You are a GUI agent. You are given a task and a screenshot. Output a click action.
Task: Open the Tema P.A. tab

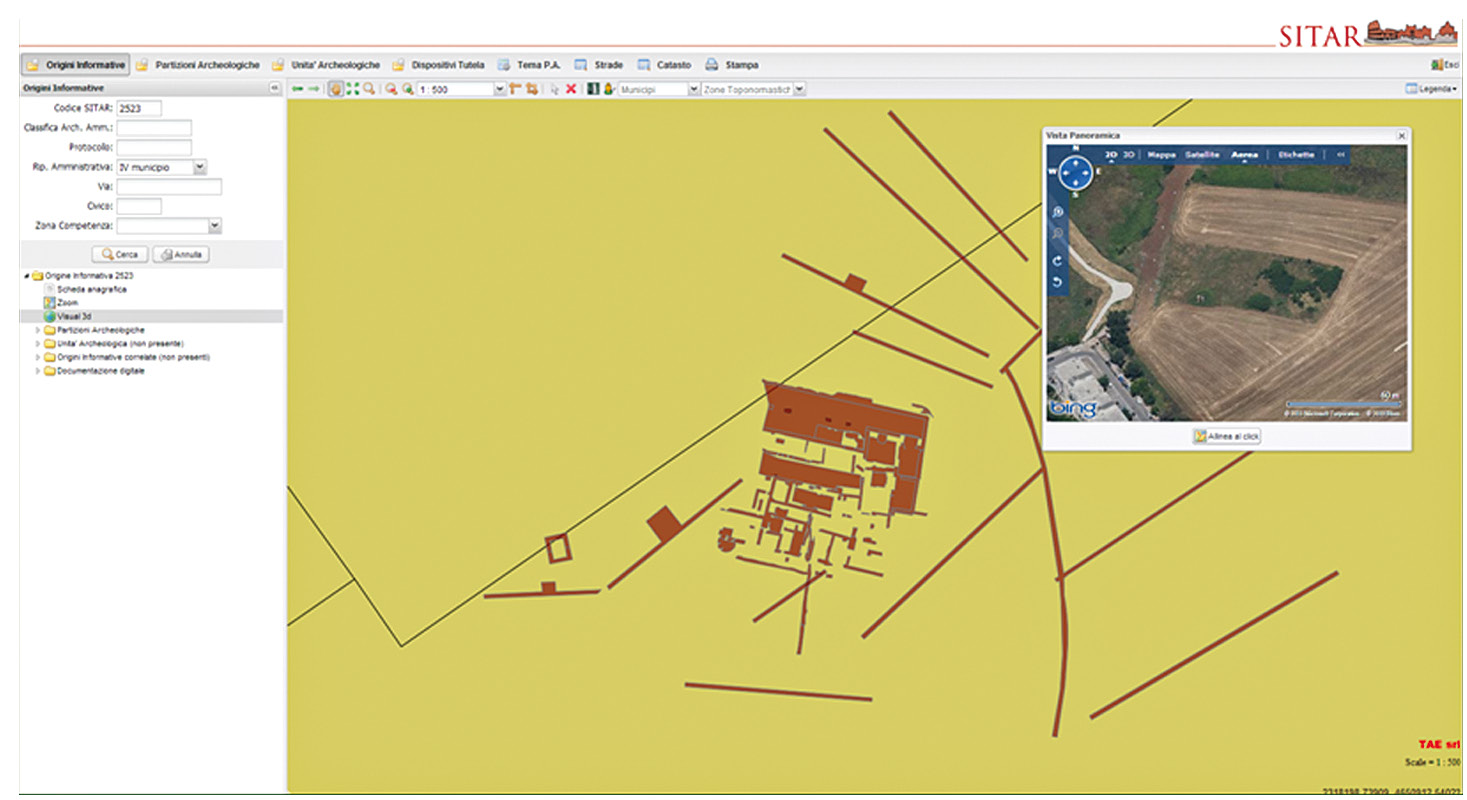[x=529, y=64]
